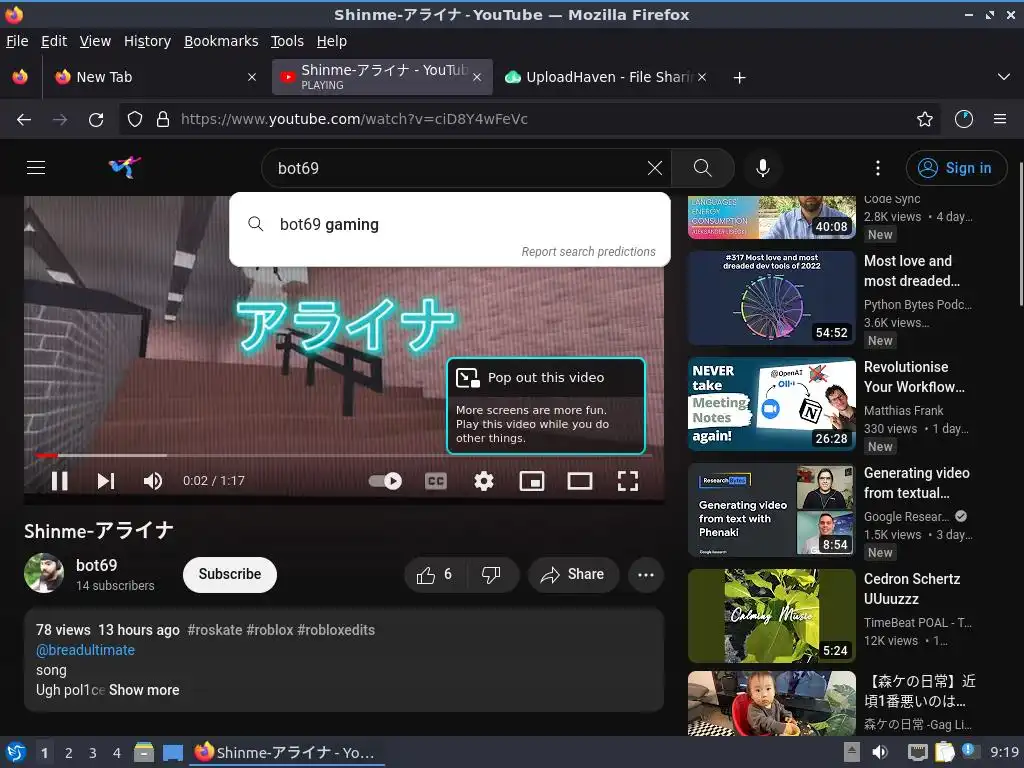Open 'Most love and most dreaded' thumbnail
This screenshot has width=1024, height=768.
coord(771,298)
